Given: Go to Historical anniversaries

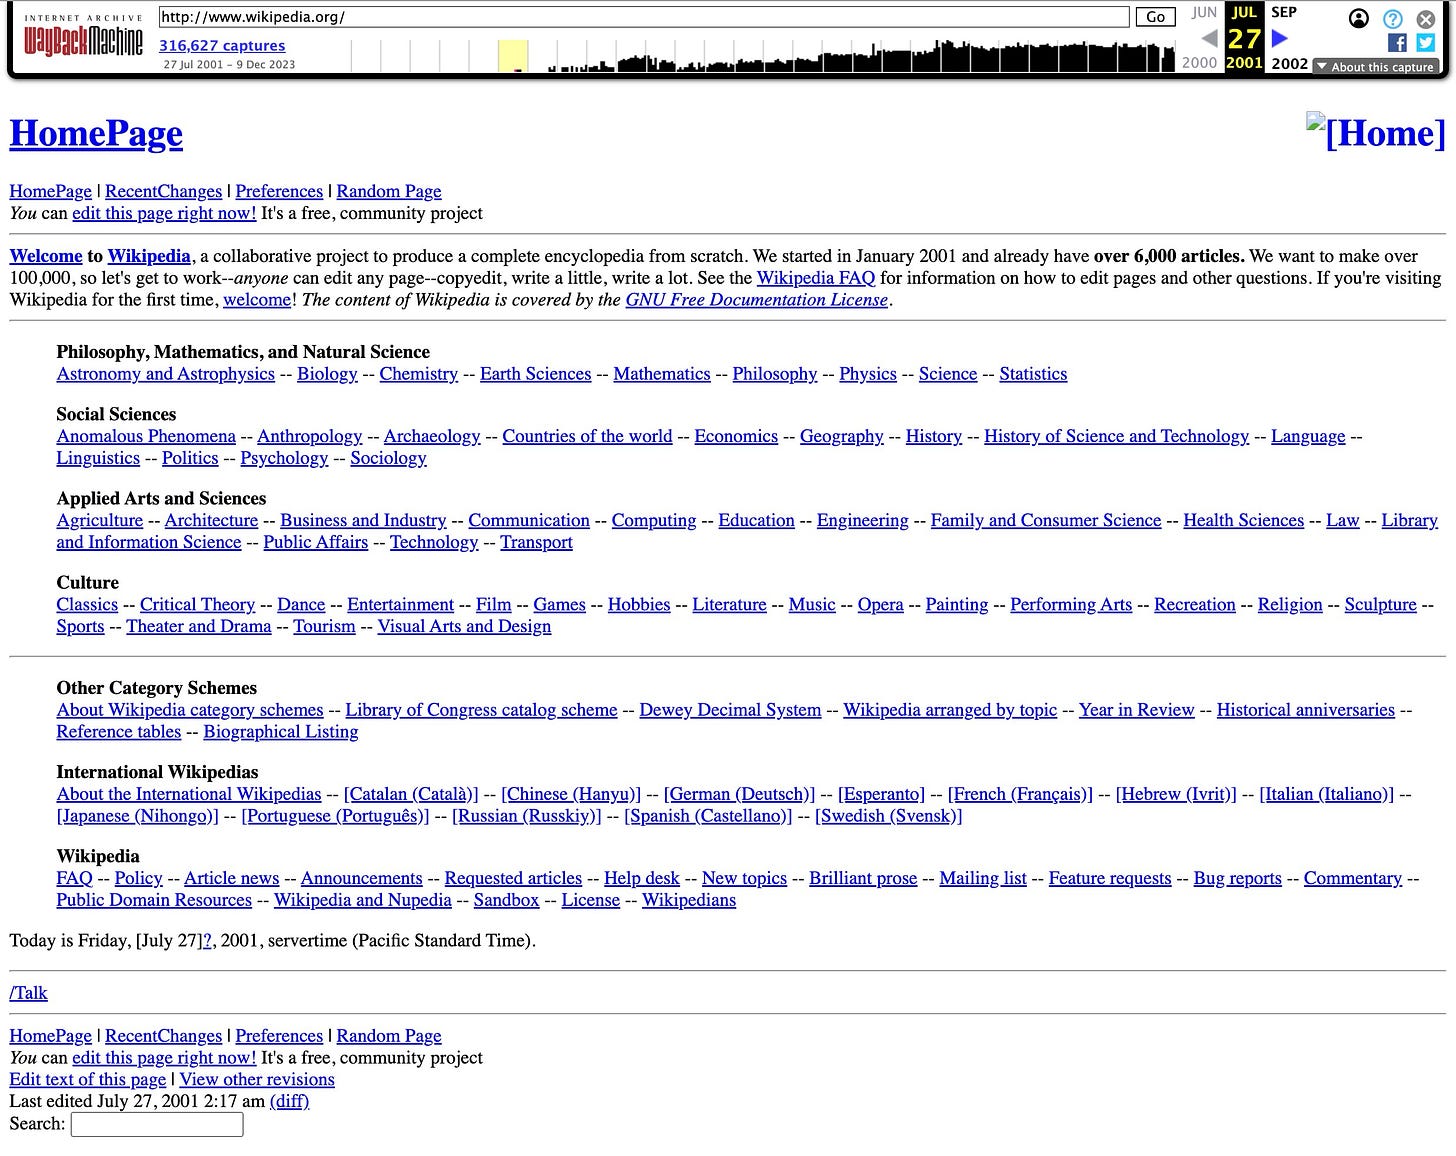Looking at the screenshot, I should (x=1306, y=710).
